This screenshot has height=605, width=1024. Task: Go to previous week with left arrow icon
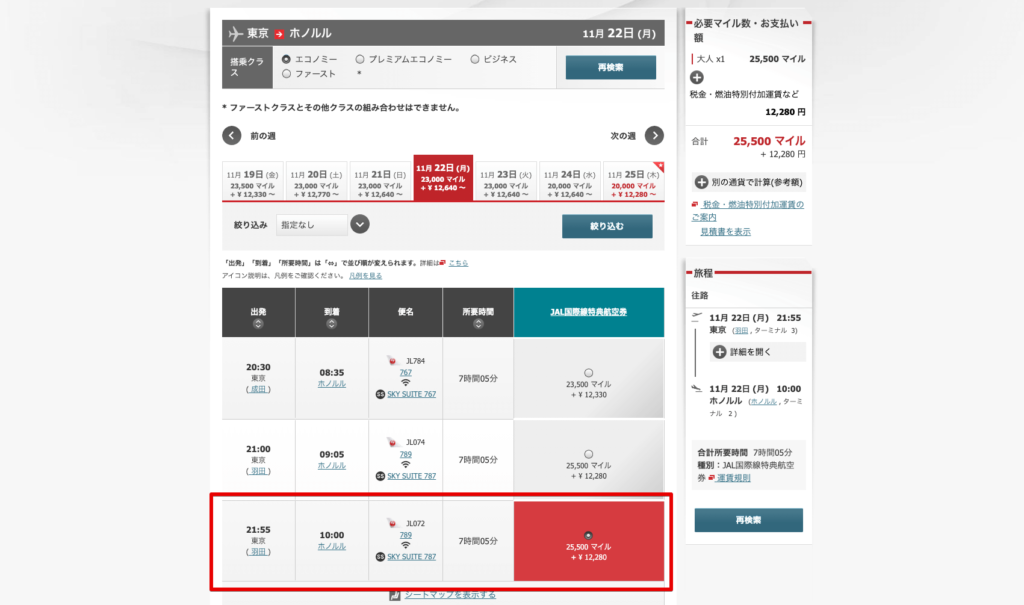tap(232, 135)
